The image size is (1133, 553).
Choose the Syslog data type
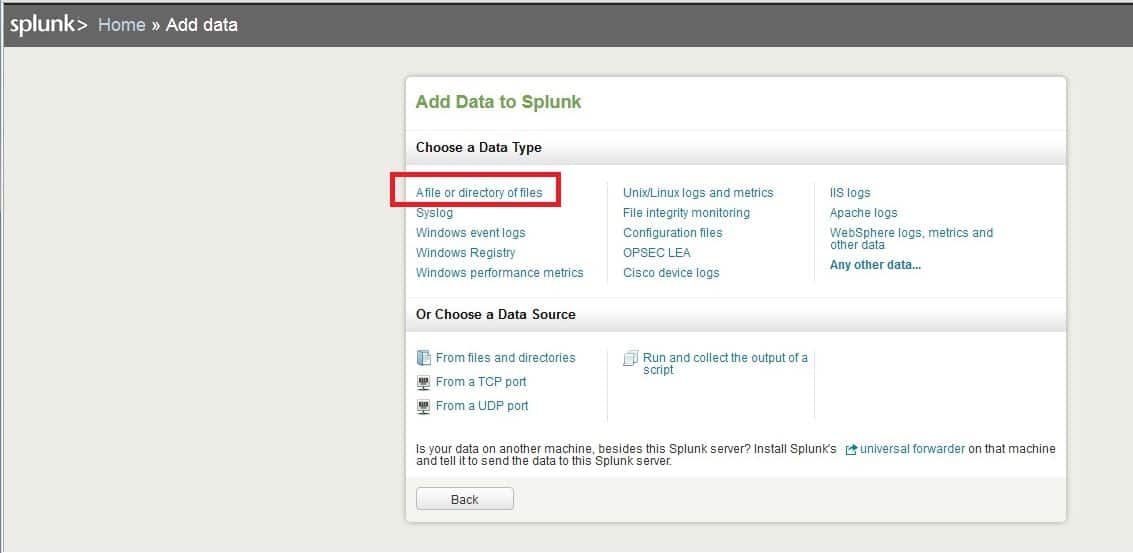tap(434, 213)
